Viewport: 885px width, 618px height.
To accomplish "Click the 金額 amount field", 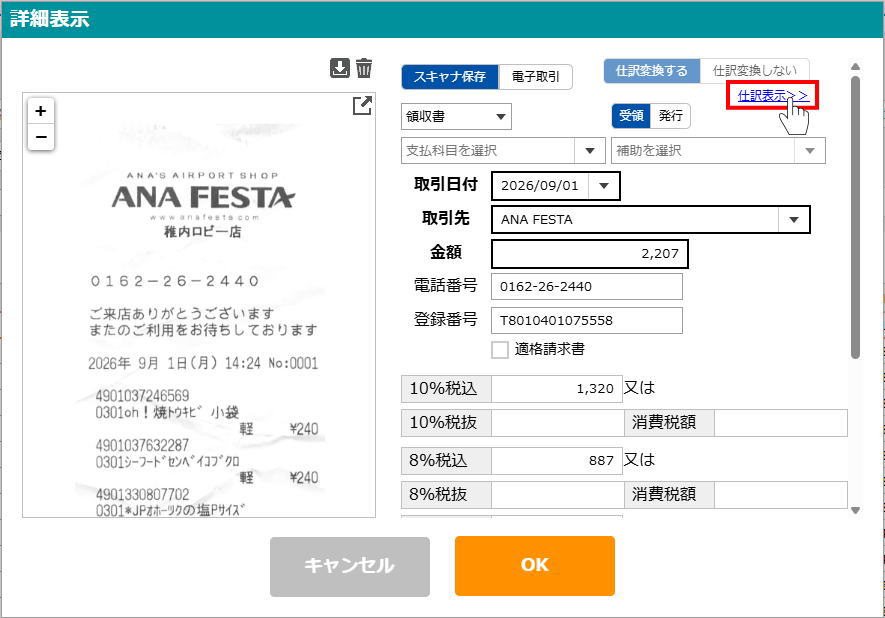I will (x=590, y=254).
